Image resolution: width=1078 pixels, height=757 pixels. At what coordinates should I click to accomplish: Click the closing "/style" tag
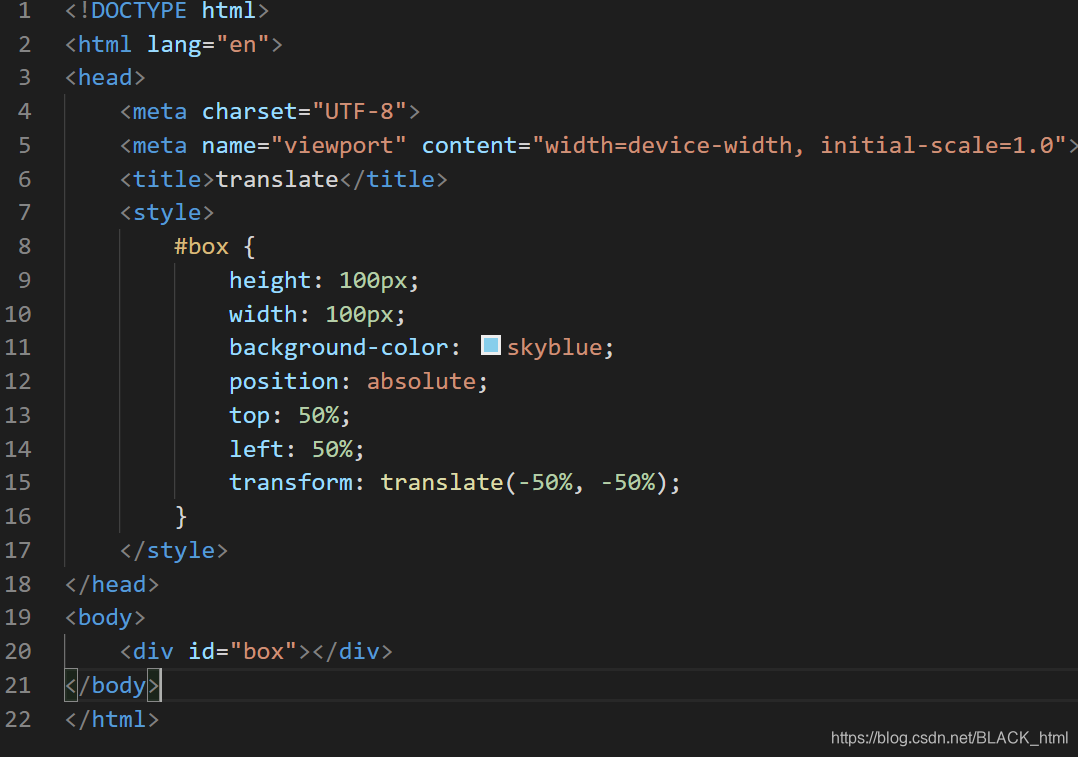pyautogui.click(x=174, y=550)
